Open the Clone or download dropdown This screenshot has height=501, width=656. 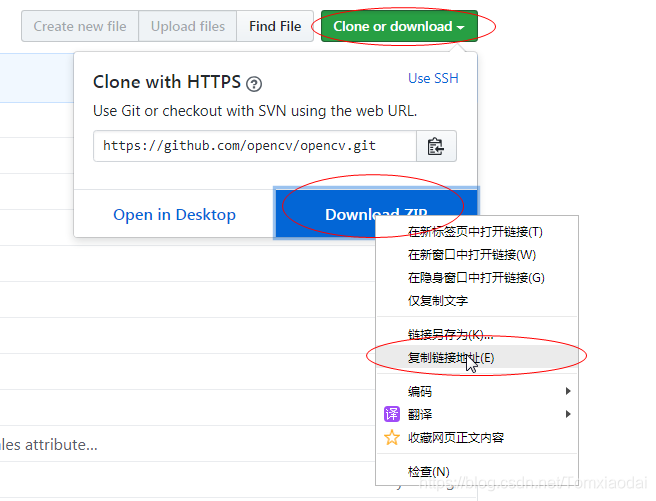(x=399, y=26)
